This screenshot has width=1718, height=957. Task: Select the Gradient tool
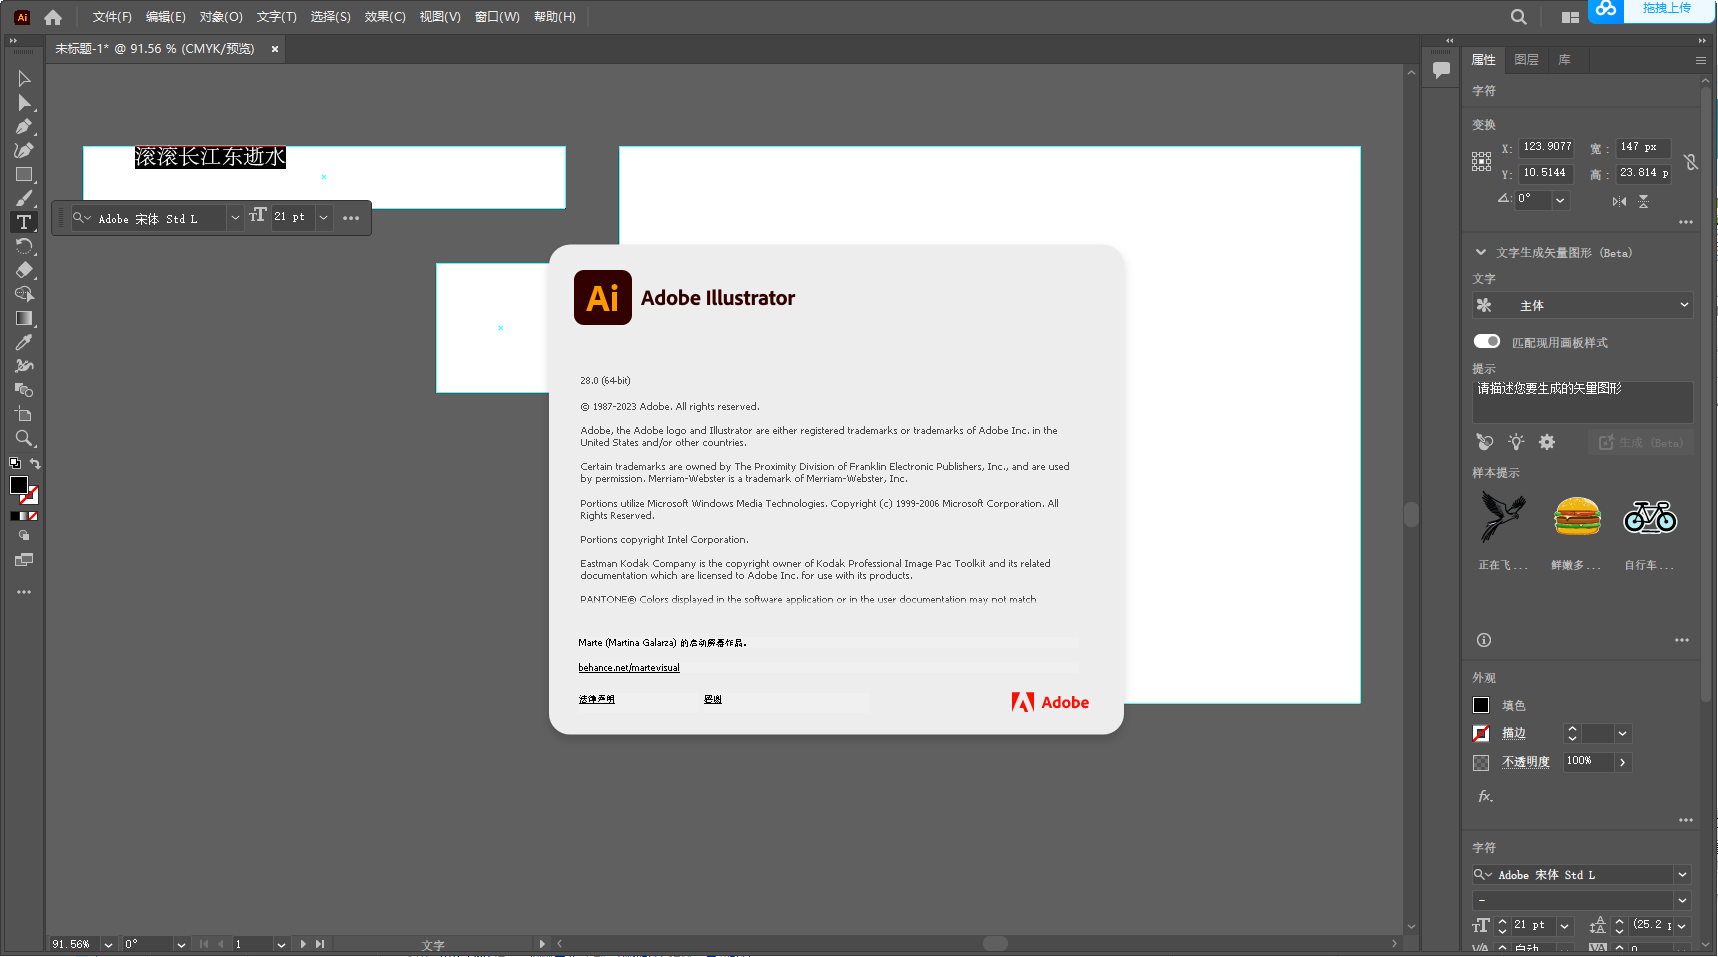24,318
